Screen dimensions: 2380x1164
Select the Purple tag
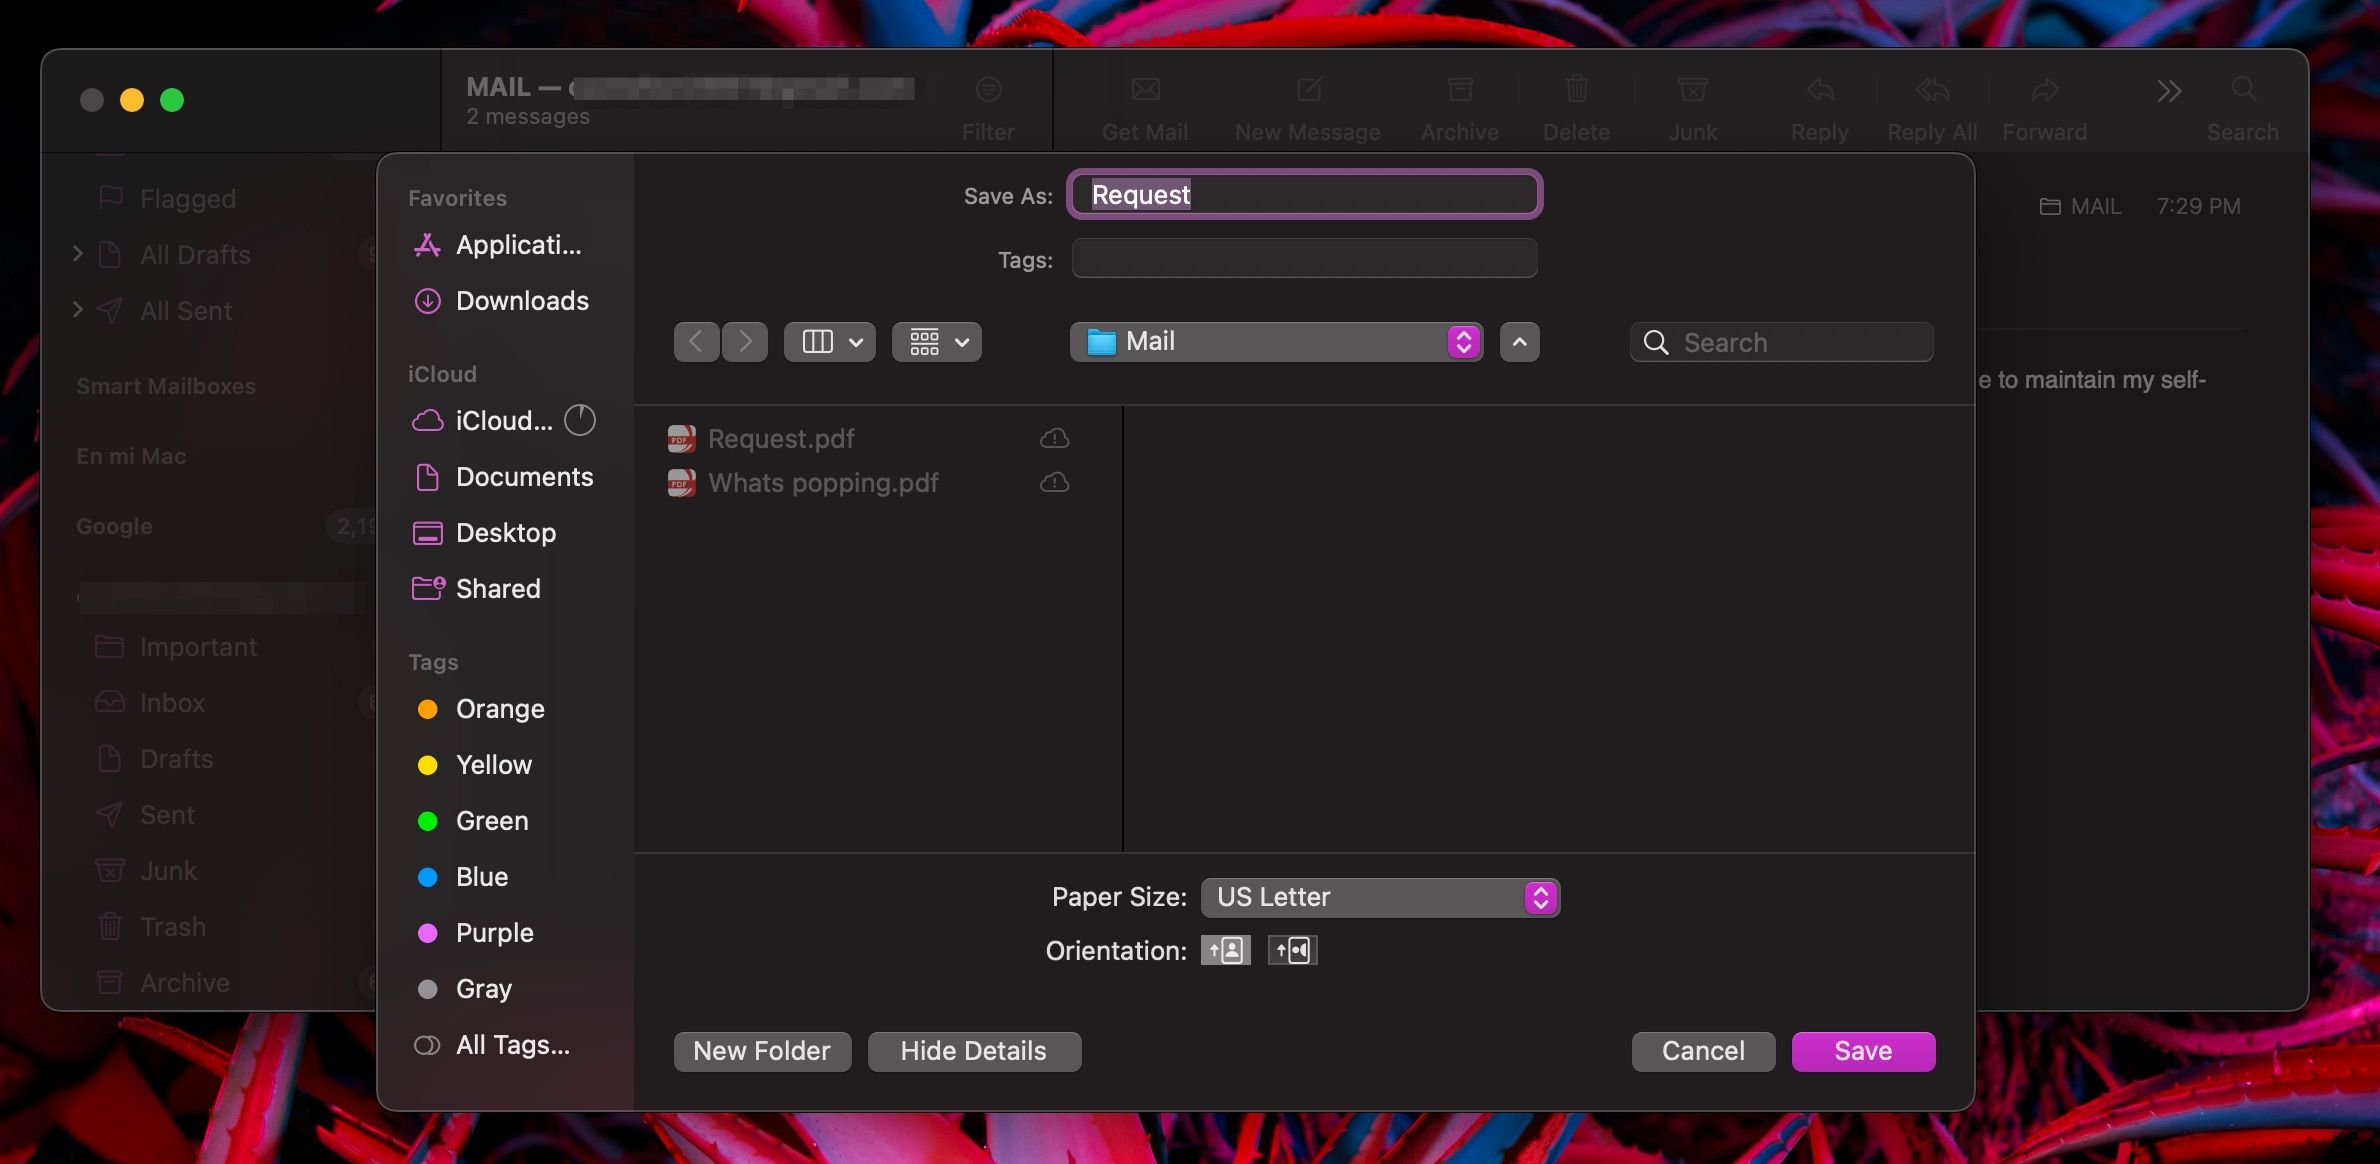tap(494, 933)
